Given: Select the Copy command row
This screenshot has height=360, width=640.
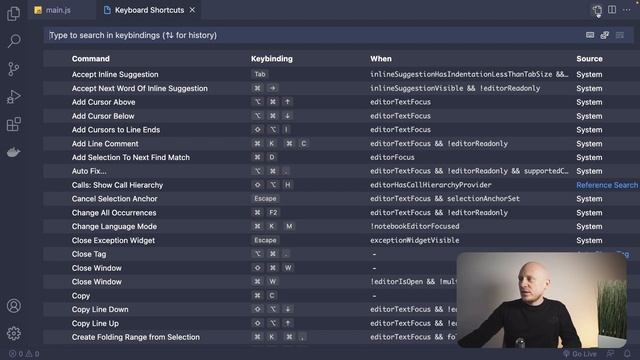Looking at the screenshot, I should (250, 296).
